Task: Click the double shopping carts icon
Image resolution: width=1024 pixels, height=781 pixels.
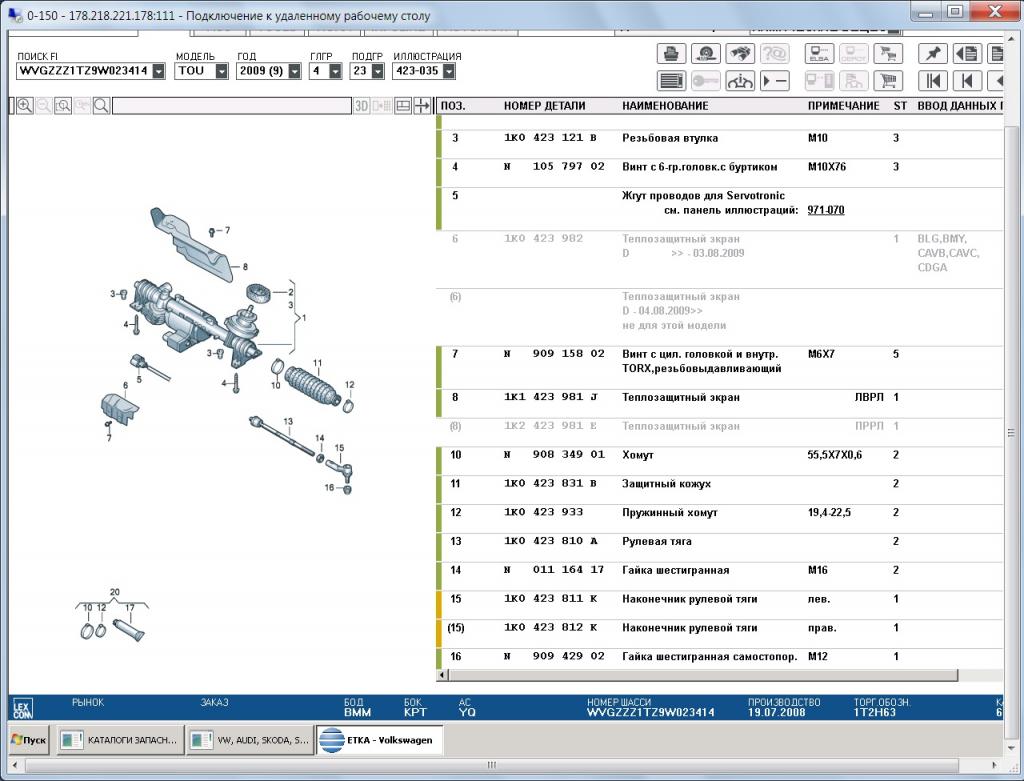Action: click(x=888, y=54)
